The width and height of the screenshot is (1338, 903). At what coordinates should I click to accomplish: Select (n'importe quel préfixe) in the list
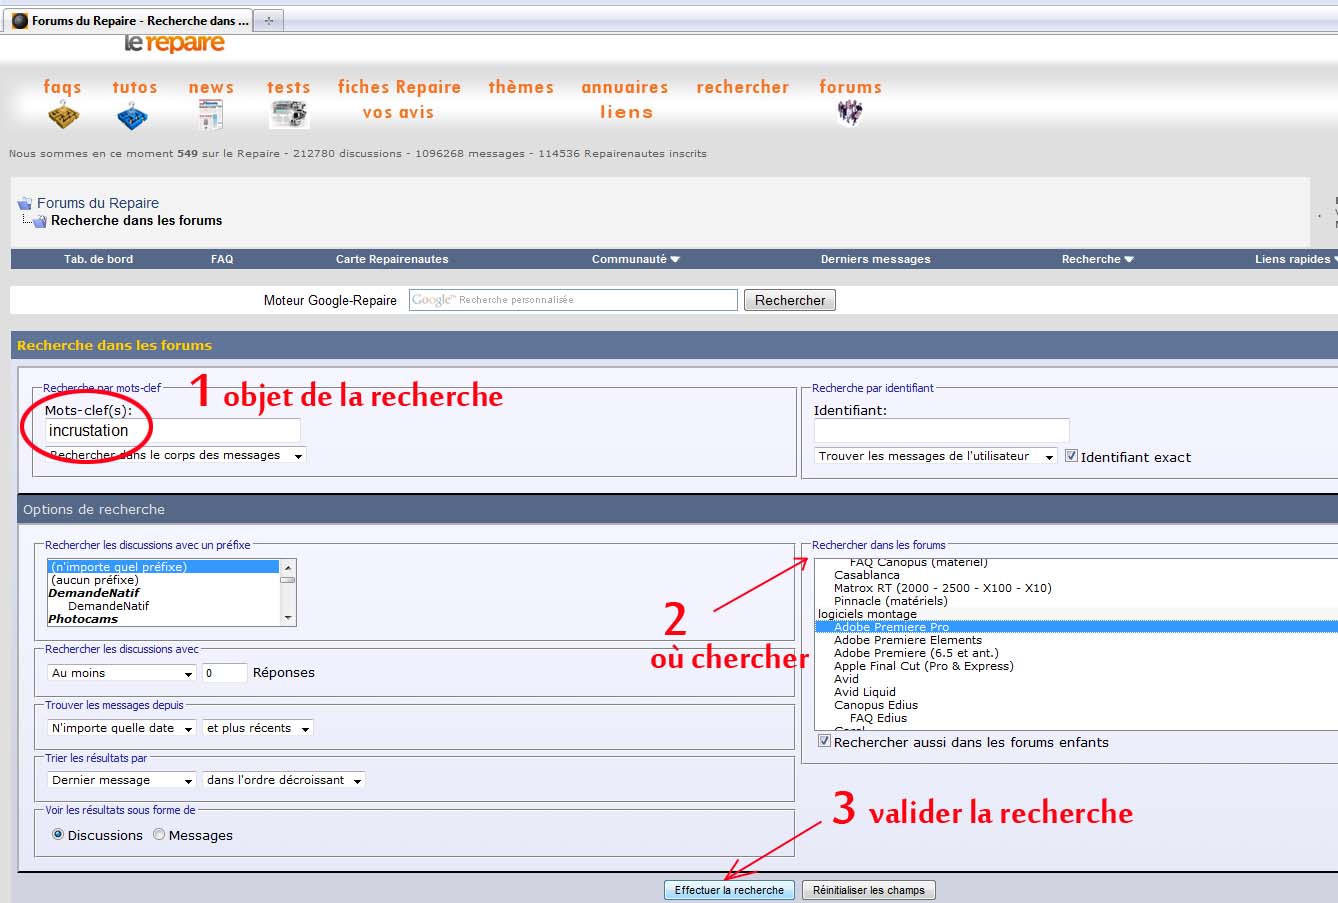(163, 567)
